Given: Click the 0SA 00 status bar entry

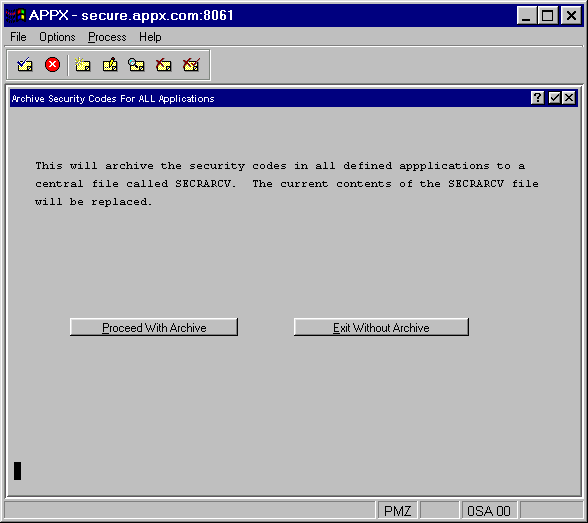Looking at the screenshot, I should (x=489, y=511).
